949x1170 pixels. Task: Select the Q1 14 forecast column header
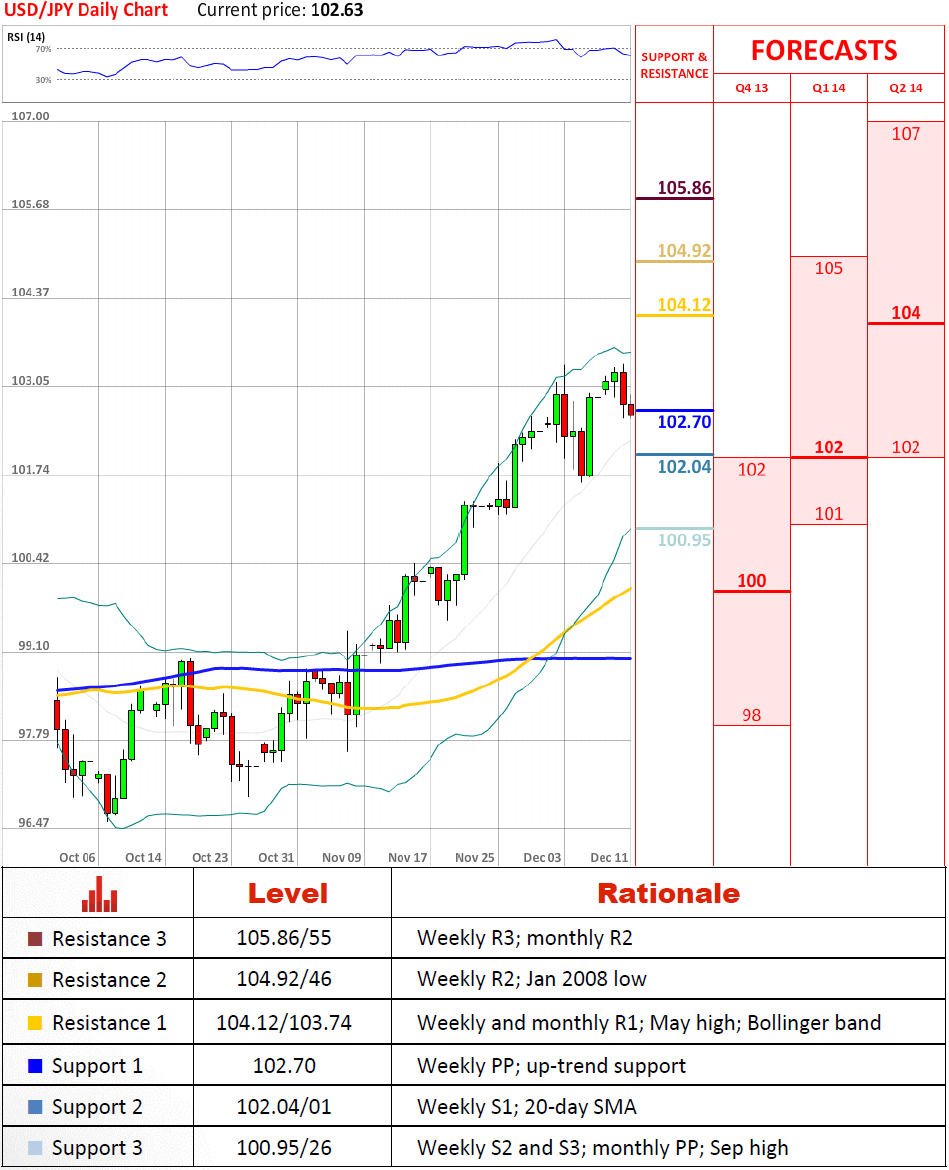[x=829, y=88]
